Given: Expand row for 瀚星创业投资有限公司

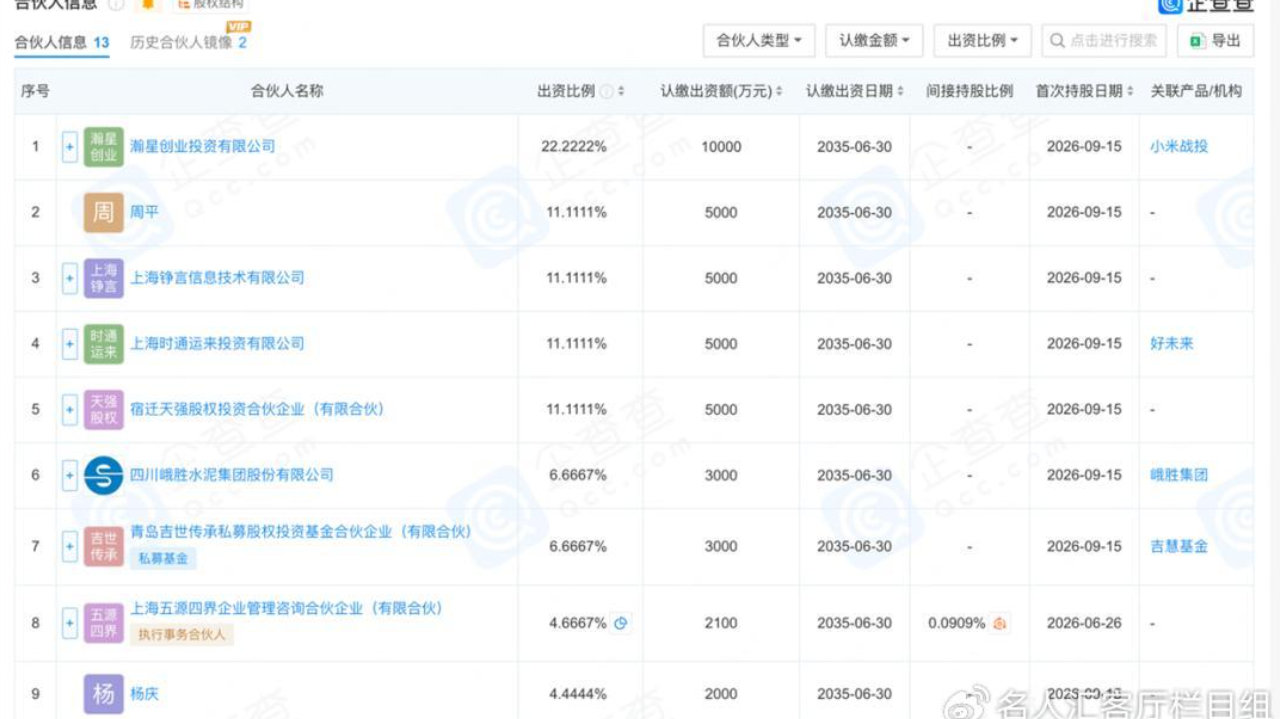Looking at the screenshot, I should point(70,147).
